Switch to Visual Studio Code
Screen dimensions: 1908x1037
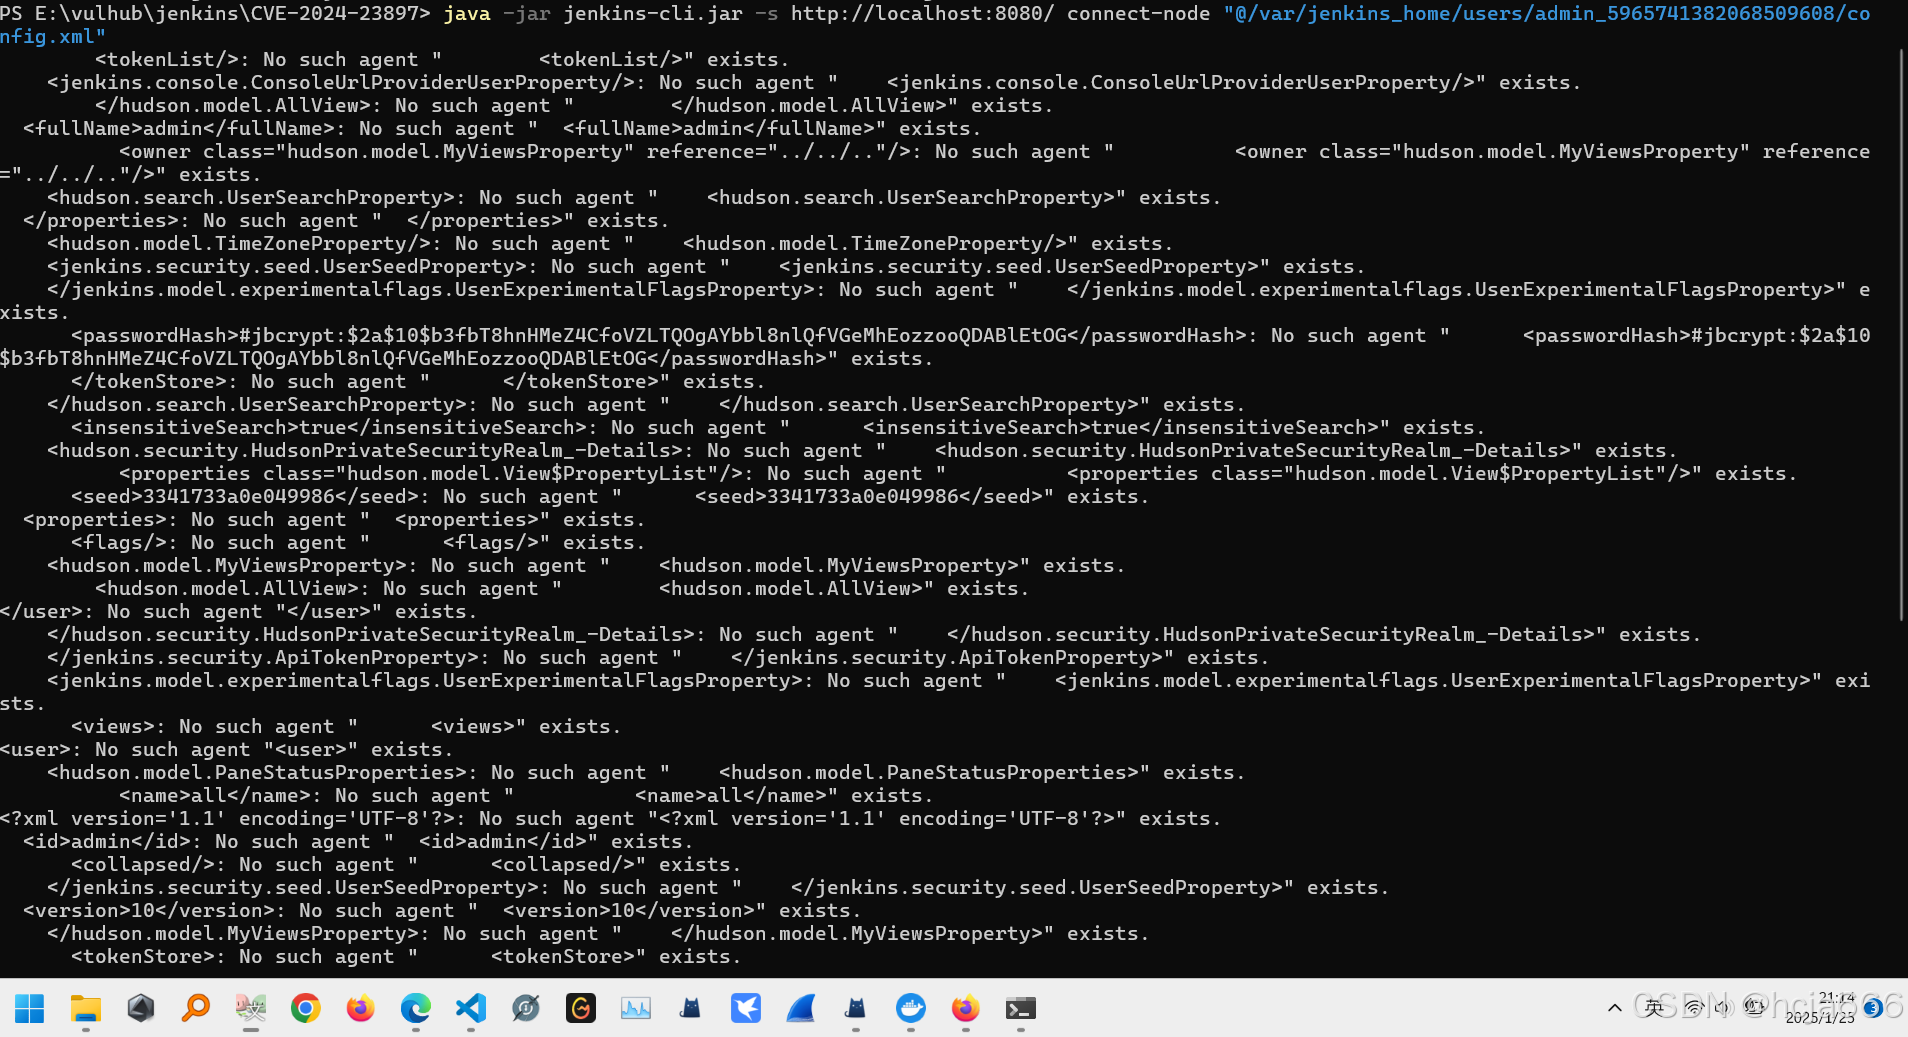coord(470,1008)
